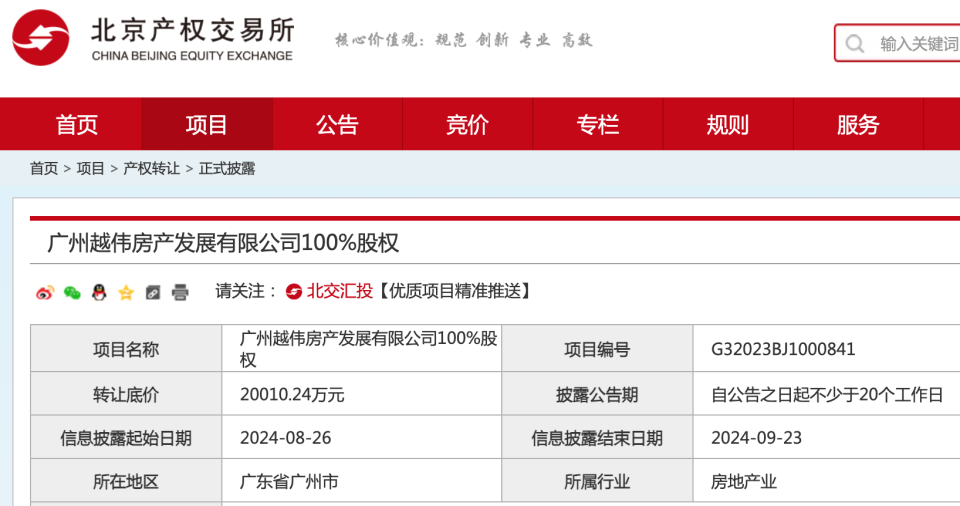Share to Weibo icon
This screenshot has height=506, width=960.
point(45,292)
